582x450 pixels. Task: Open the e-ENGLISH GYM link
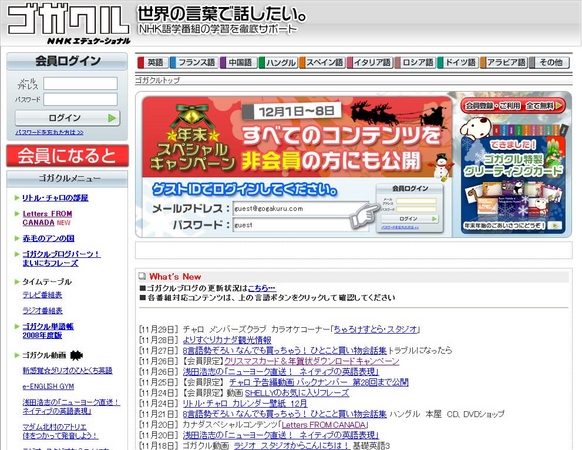[48, 387]
